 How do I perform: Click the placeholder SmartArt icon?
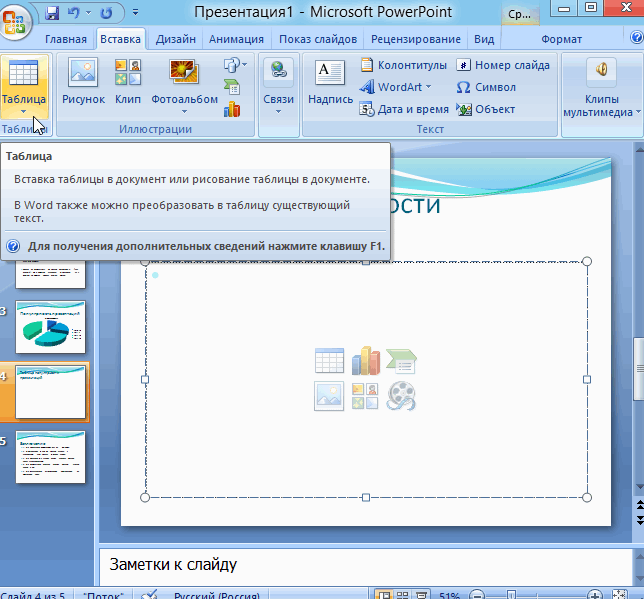(x=401, y=361)
